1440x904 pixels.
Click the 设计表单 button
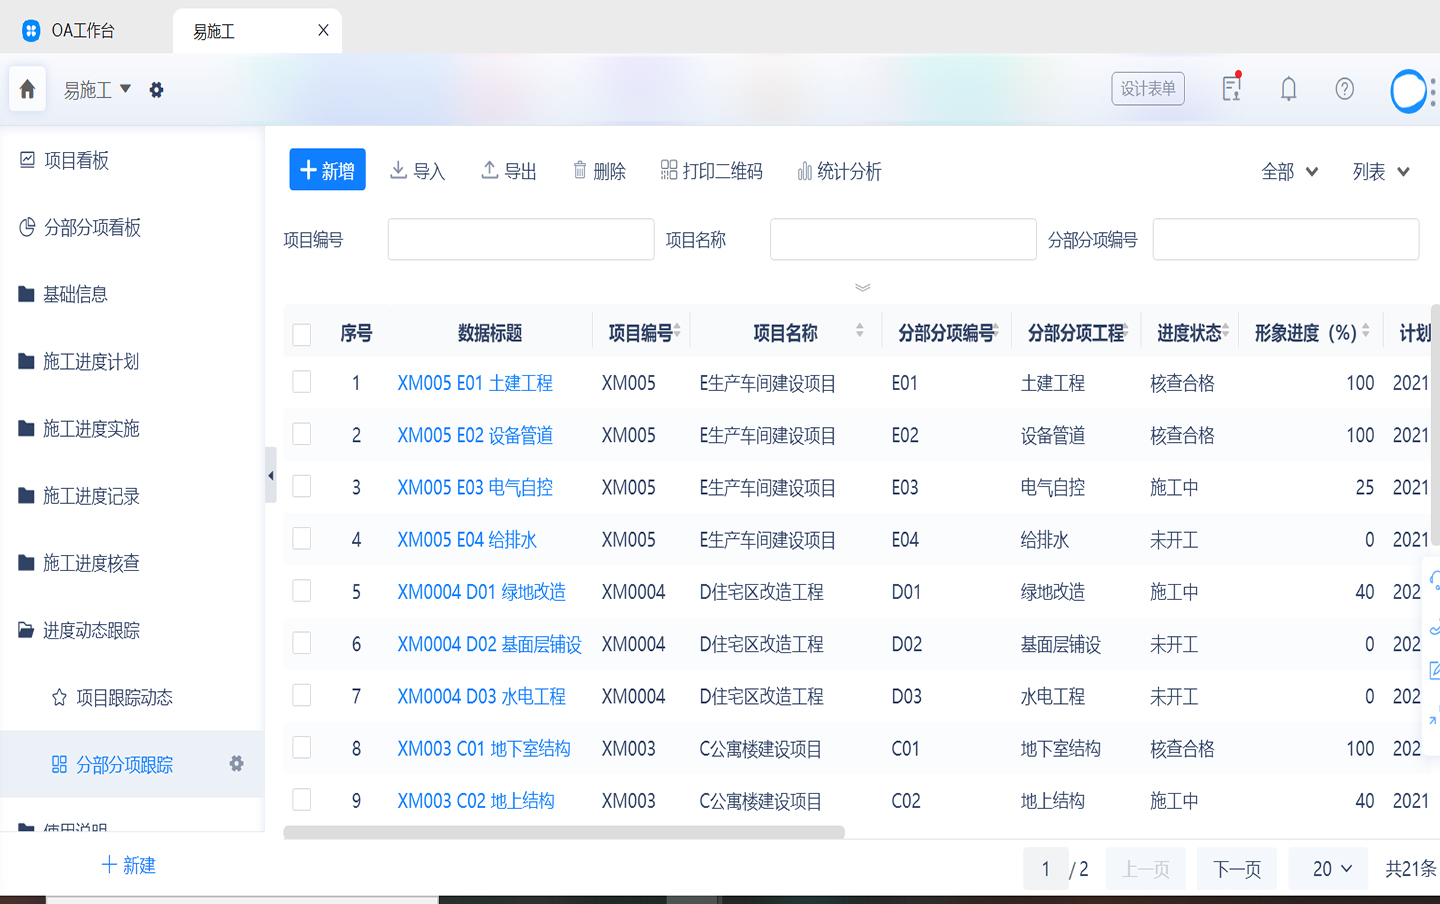[x=1148, y=89]
